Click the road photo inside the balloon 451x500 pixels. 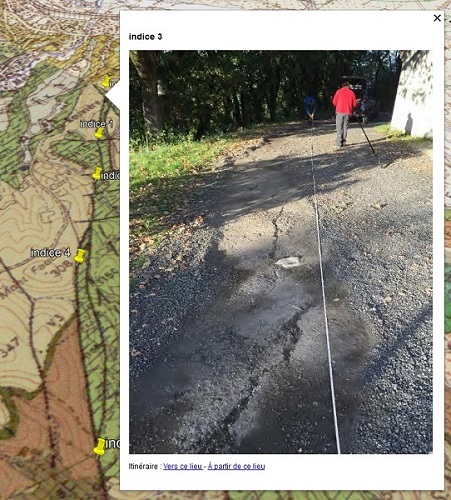tap(281, 252)
